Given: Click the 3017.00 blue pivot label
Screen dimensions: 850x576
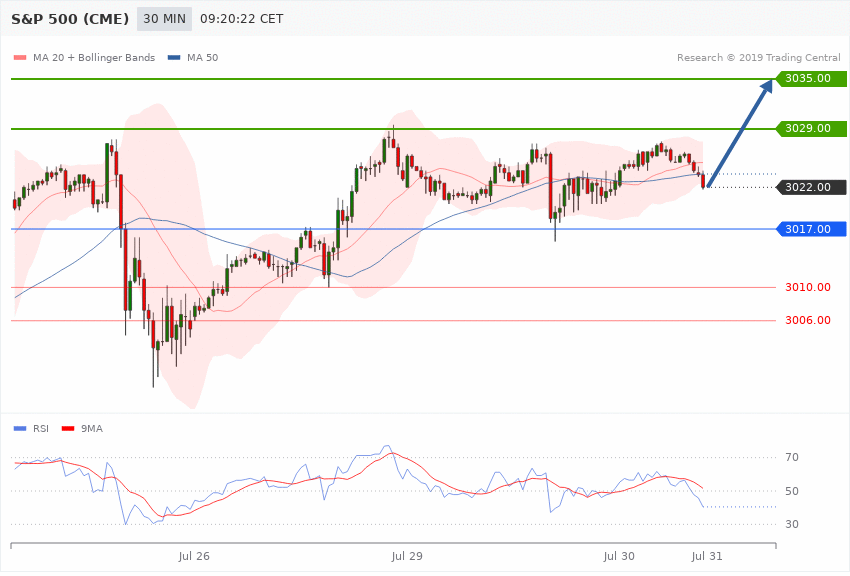Looking at the screenshot, I should coord(812,229).
